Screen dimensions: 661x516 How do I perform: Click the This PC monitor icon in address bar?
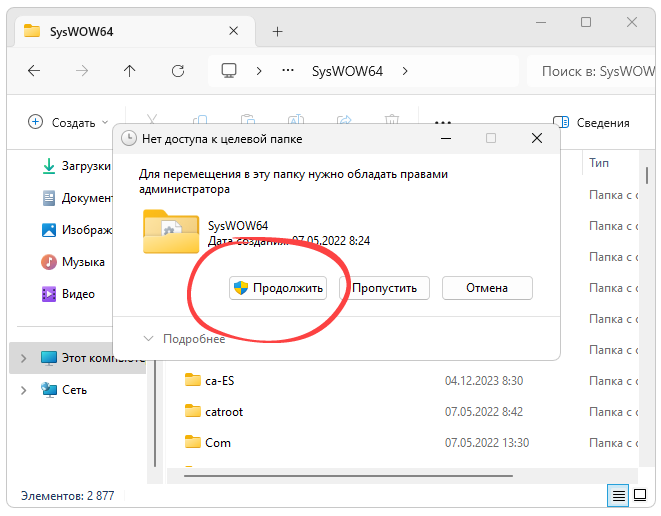229,70
